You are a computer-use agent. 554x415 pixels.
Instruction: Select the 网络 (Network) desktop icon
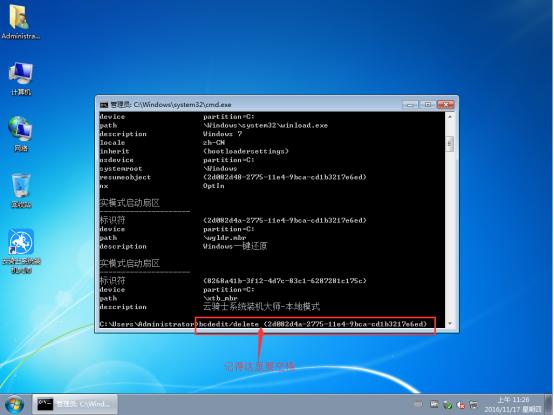20,134
